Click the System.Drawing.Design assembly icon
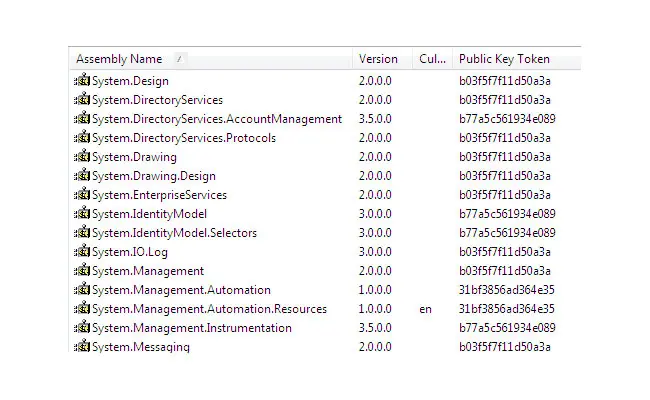 coord(82,175)
